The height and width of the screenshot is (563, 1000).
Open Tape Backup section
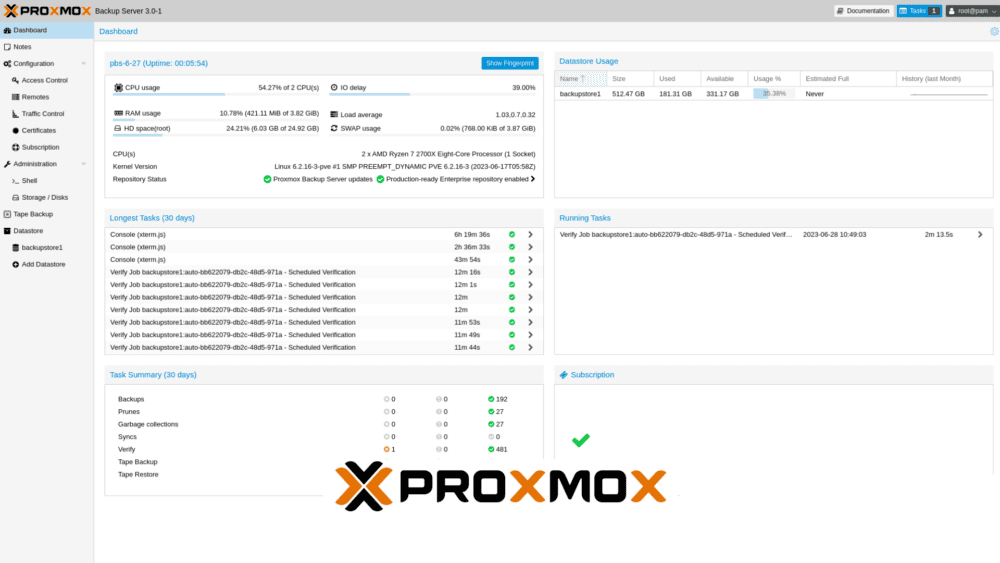point(32,214)
